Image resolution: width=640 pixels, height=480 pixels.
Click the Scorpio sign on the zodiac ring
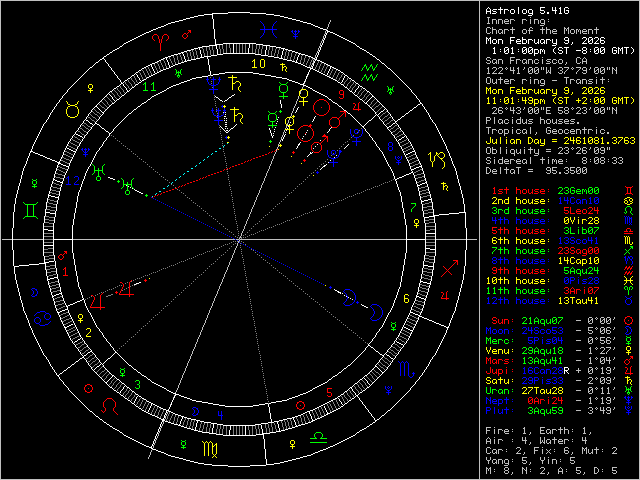click(x=405, y=369)
